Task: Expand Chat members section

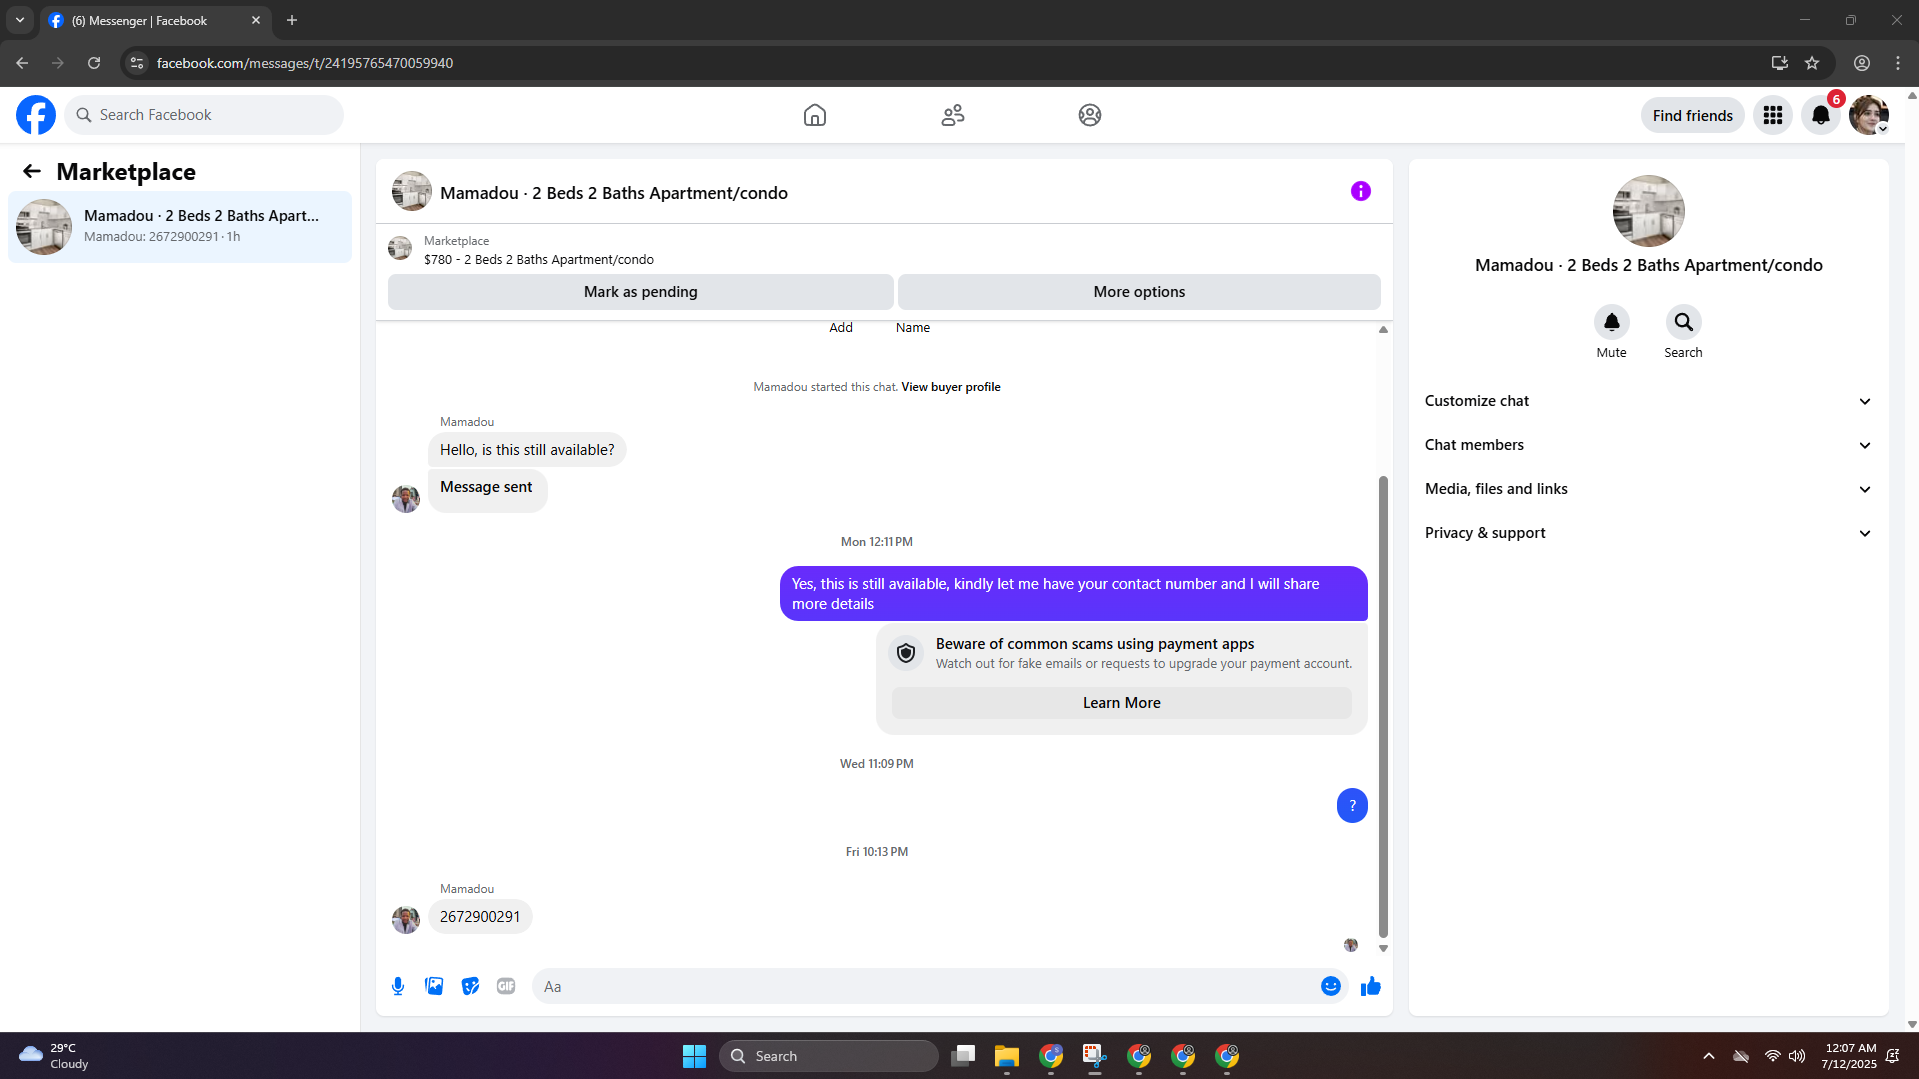Action: [x=1649, y=445]
